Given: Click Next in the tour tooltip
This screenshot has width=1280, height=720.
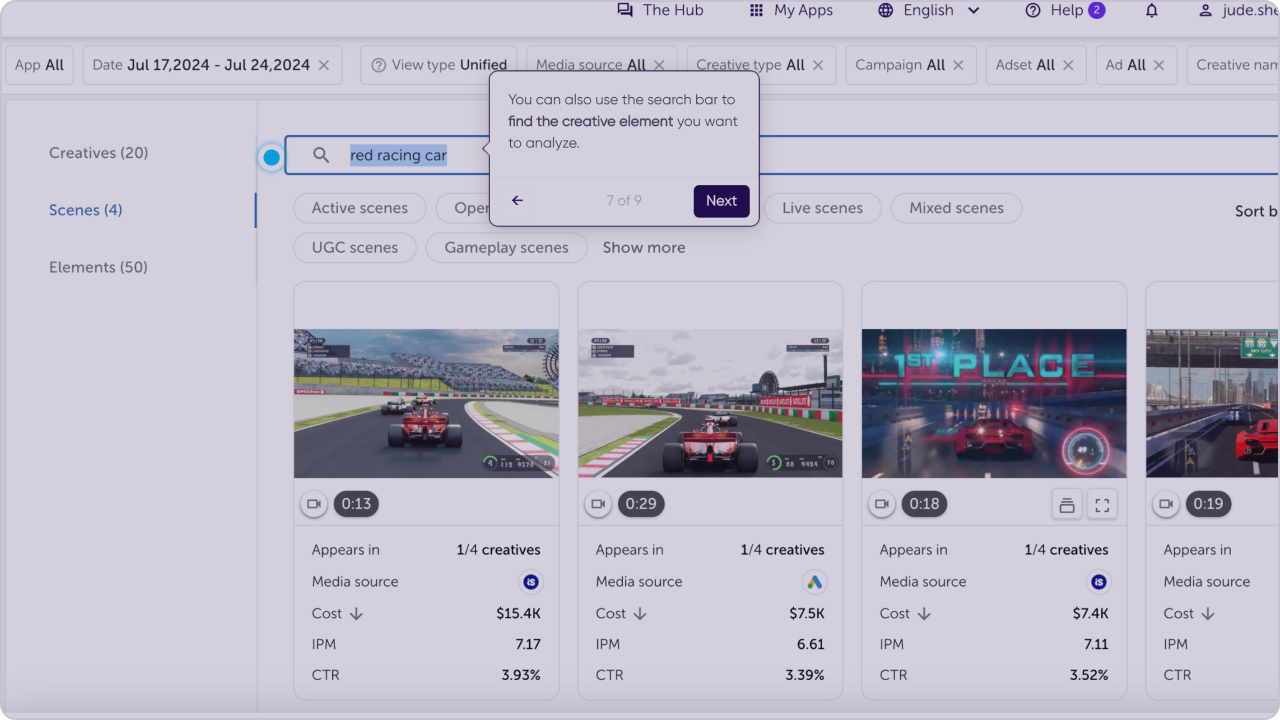Looking at the screenshot, I should pyautogui.click(x=721, y=201).
